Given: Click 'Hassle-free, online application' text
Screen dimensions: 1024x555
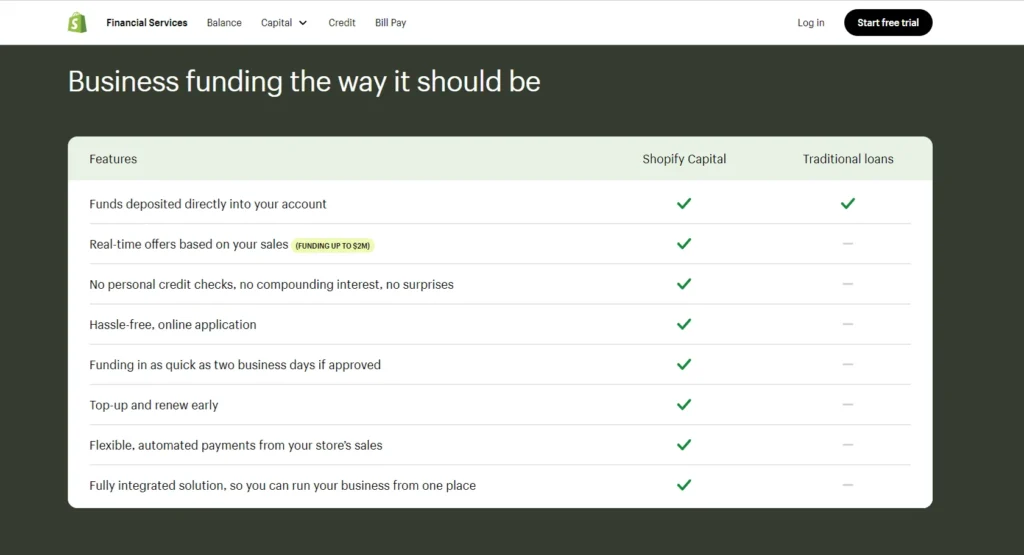Looking at the screenshot, I should tap(172, 325).
